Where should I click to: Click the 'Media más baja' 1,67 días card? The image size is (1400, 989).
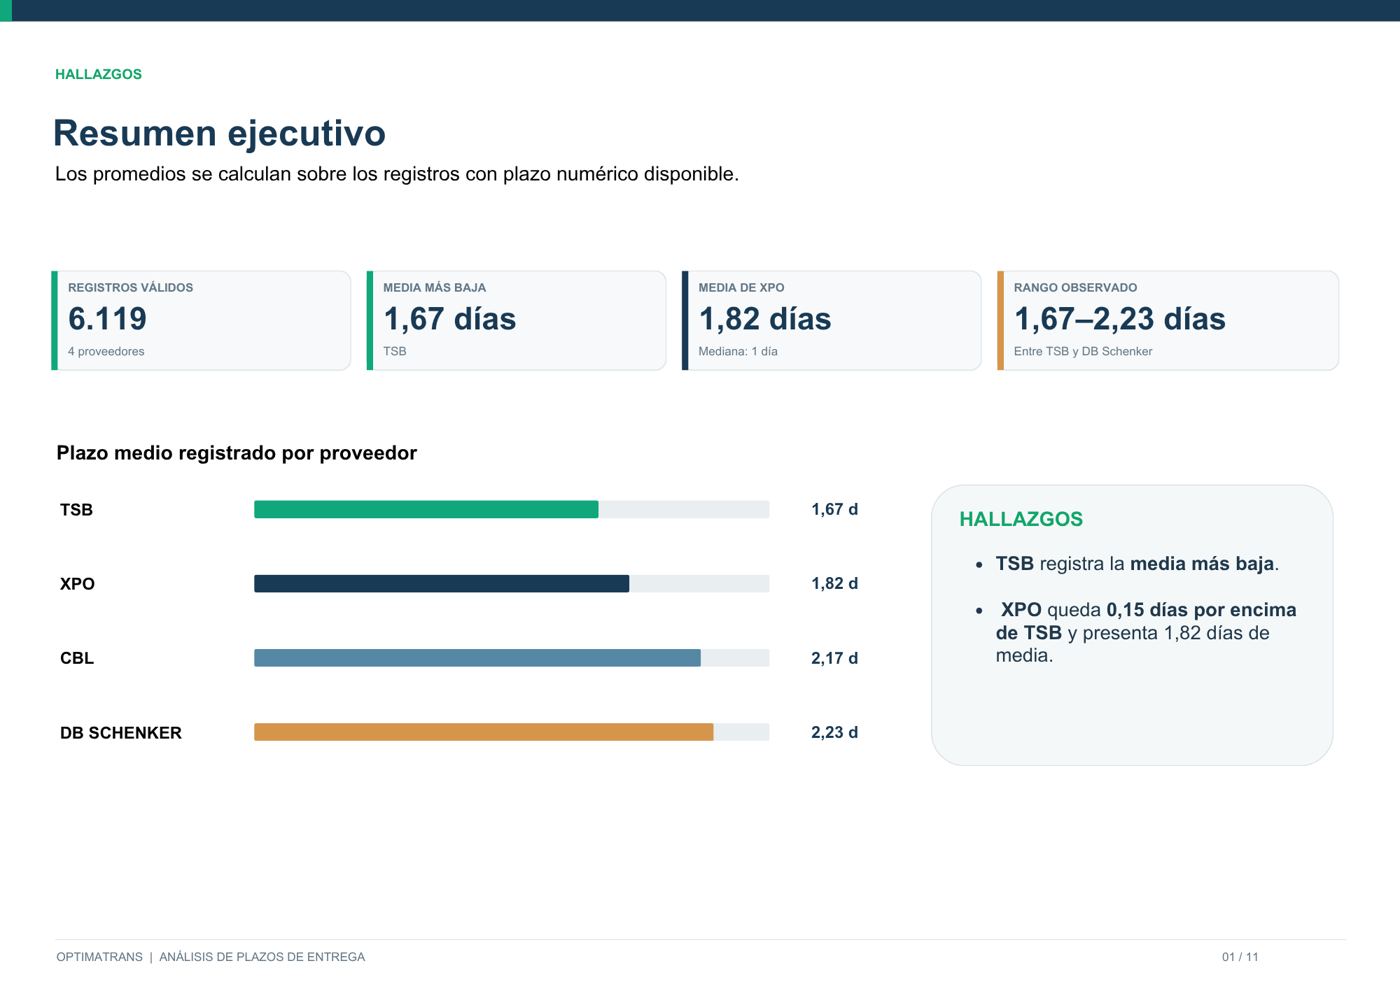pyautogui.click(x=516, y=320)
